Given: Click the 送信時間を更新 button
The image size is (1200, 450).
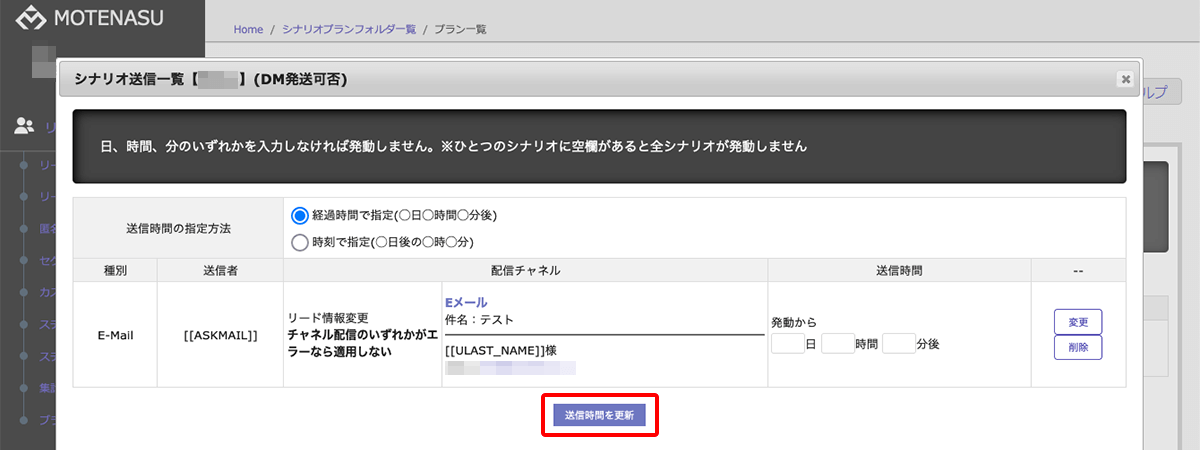Looking at the screenshot, I should click(600, 414).
